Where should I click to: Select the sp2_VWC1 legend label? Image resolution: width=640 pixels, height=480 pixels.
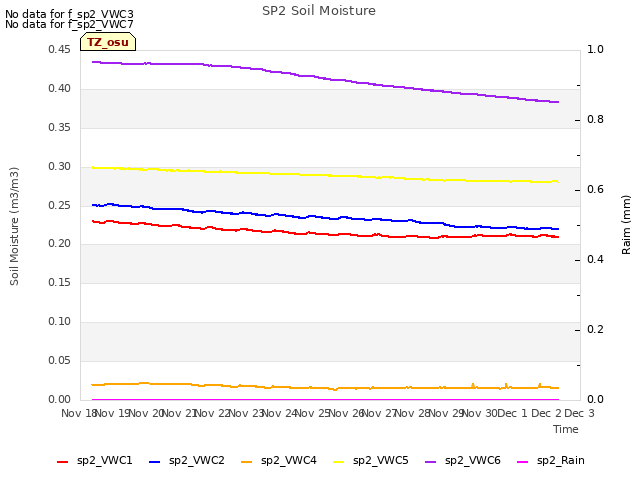[104, 460]
